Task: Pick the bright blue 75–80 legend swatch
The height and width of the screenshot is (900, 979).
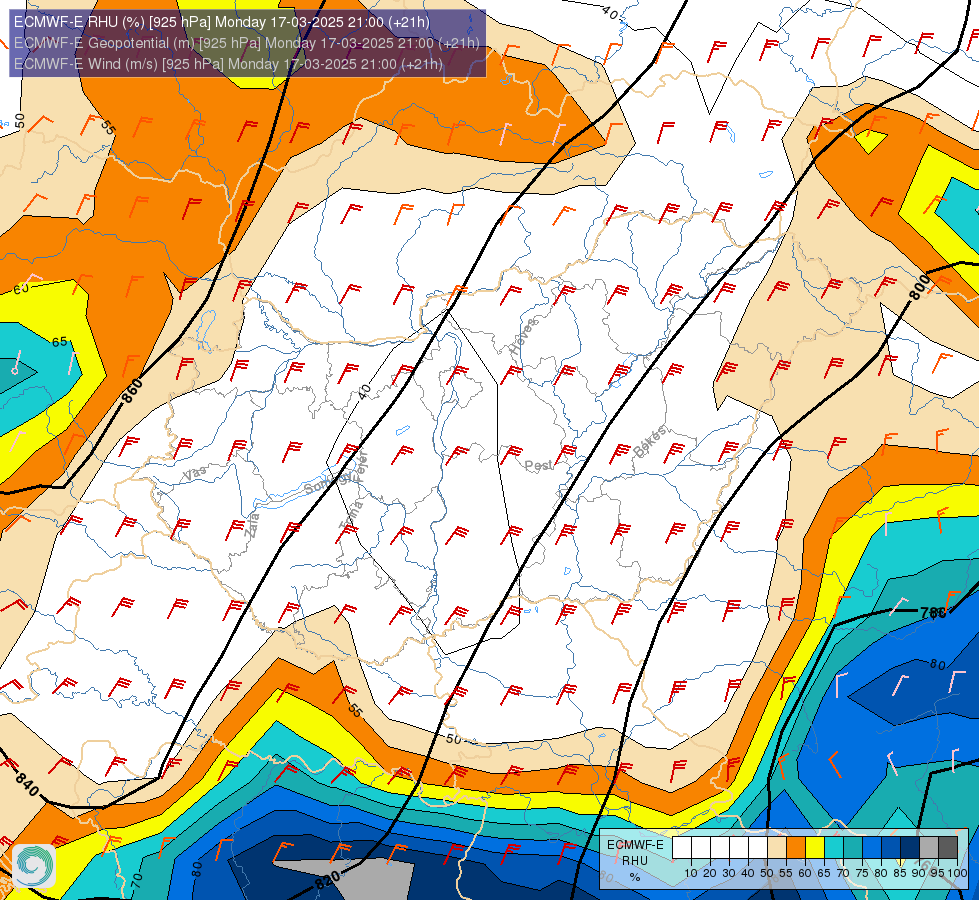Action: point(872,848)
